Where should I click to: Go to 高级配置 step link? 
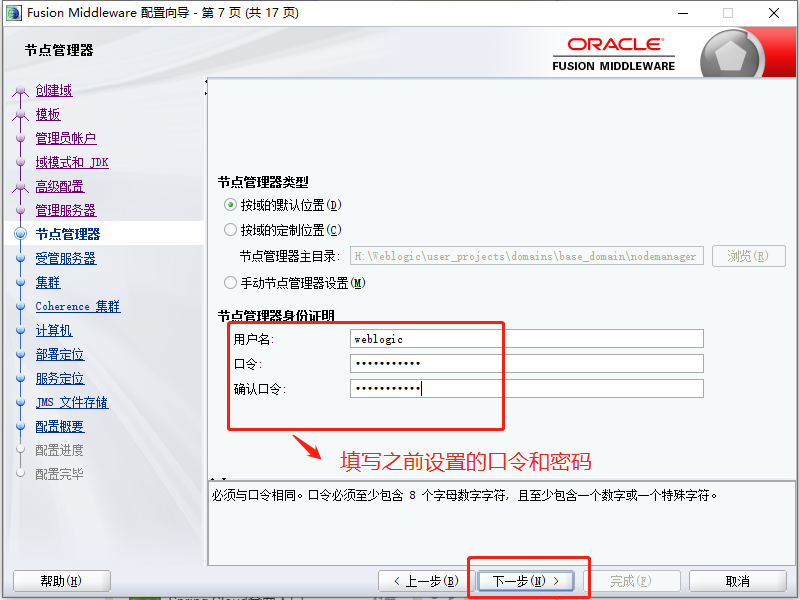(x=60, y=186)
